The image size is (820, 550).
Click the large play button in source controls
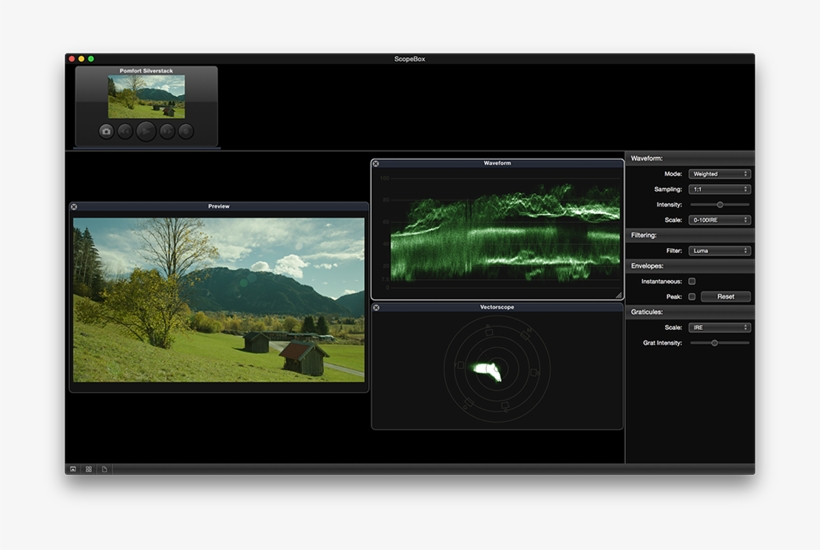click(146, 131)
